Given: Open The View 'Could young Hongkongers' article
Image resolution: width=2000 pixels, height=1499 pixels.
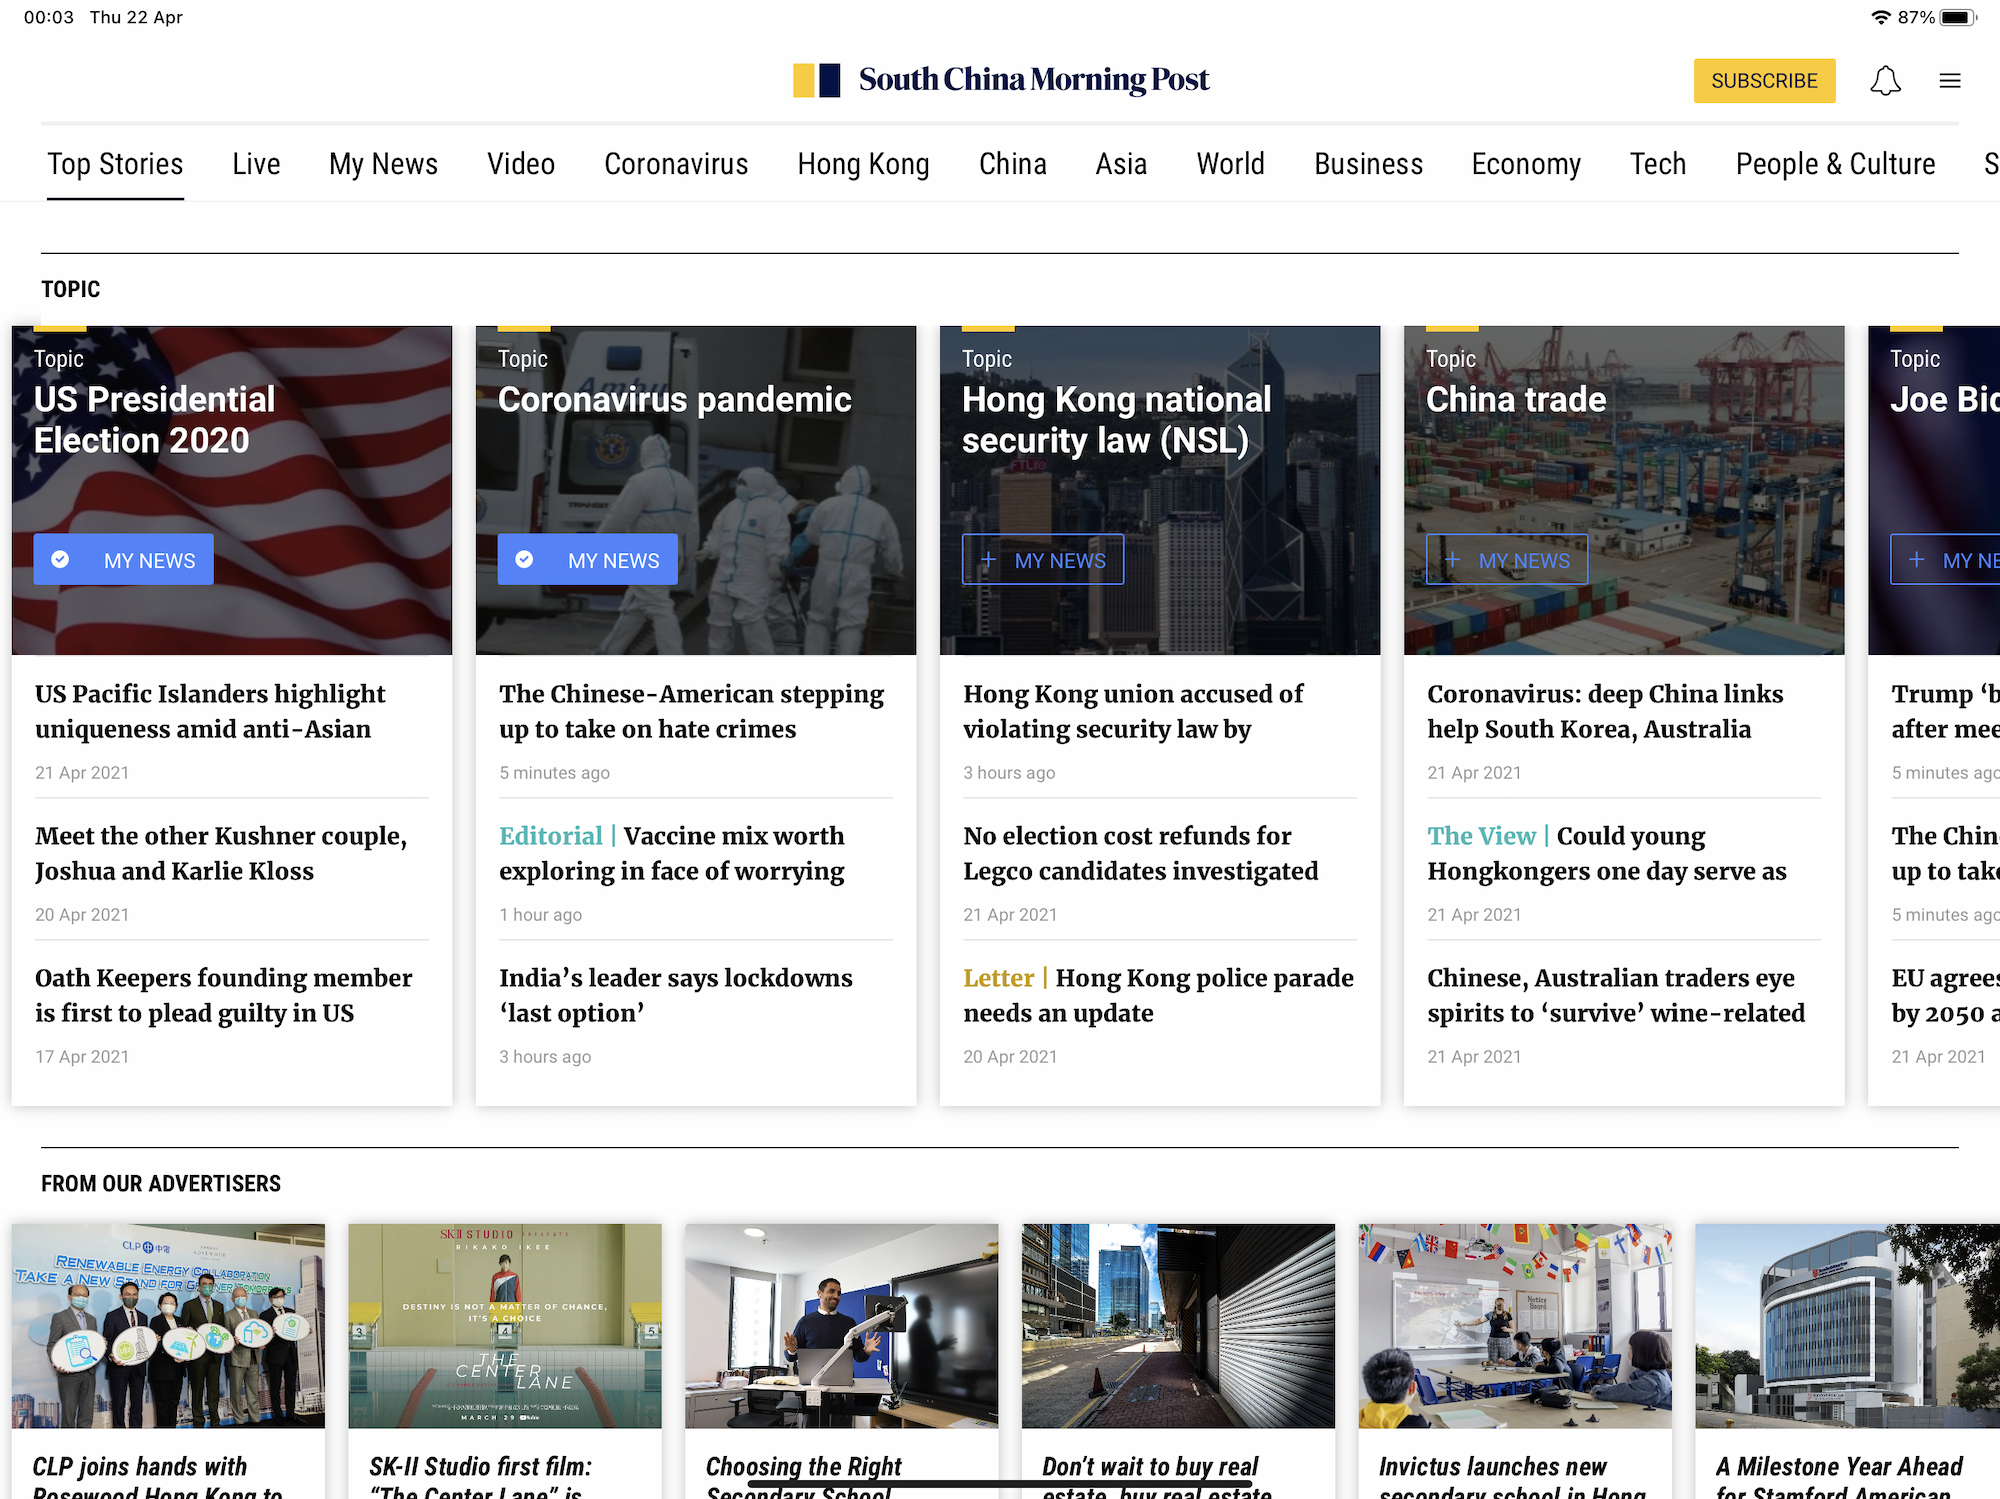Looking at the screenshot, I should tap(1607, 853).
